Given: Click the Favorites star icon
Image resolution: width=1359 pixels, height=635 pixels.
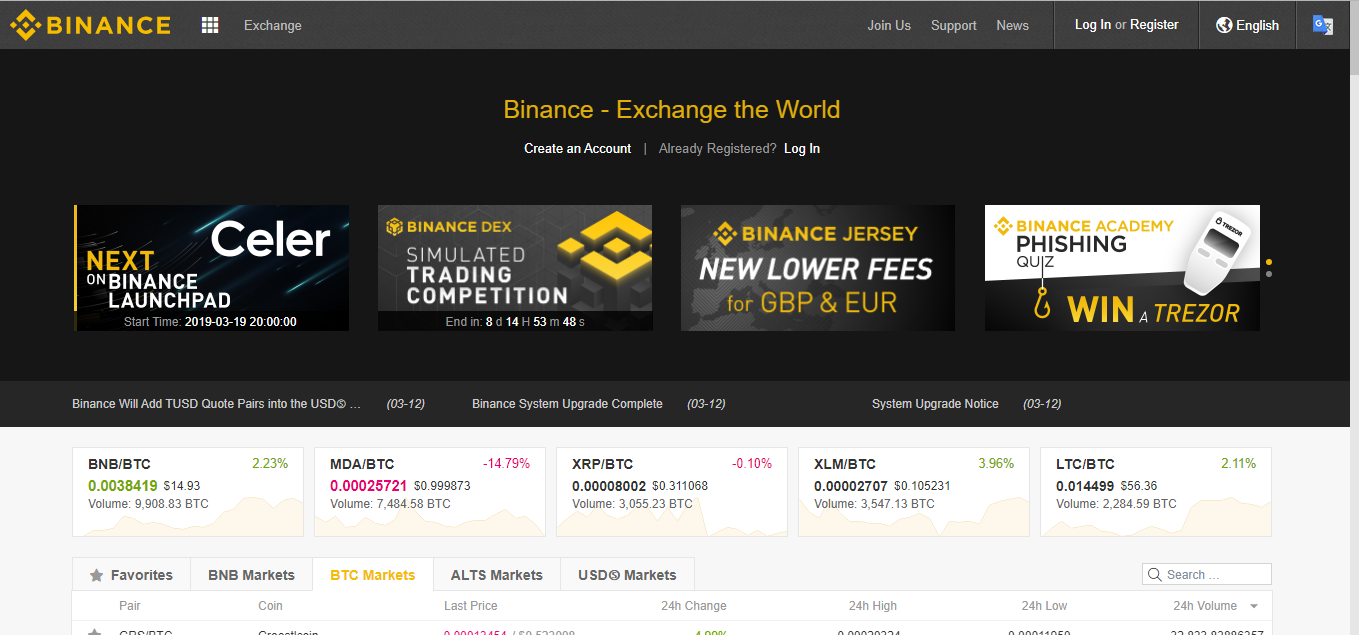Looking at the screenshot, I should click(x=97, y=575).
